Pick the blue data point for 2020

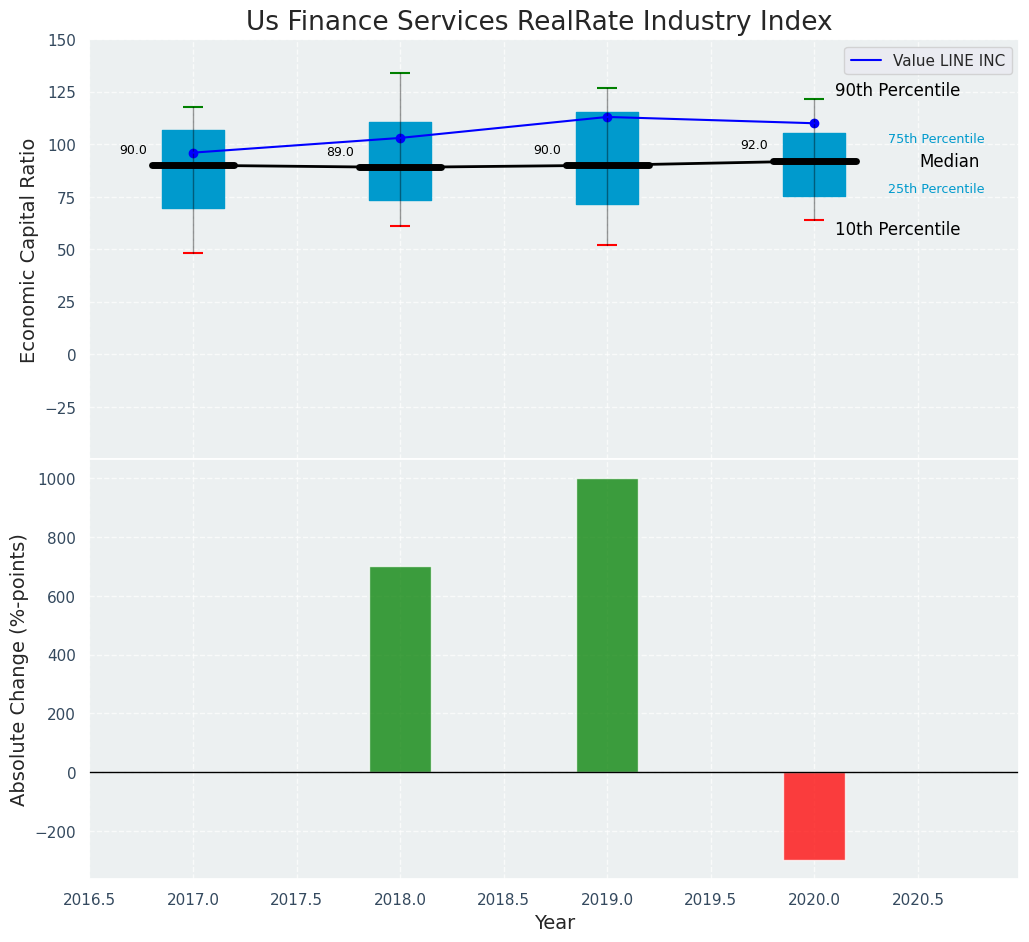tap(814, 123)
